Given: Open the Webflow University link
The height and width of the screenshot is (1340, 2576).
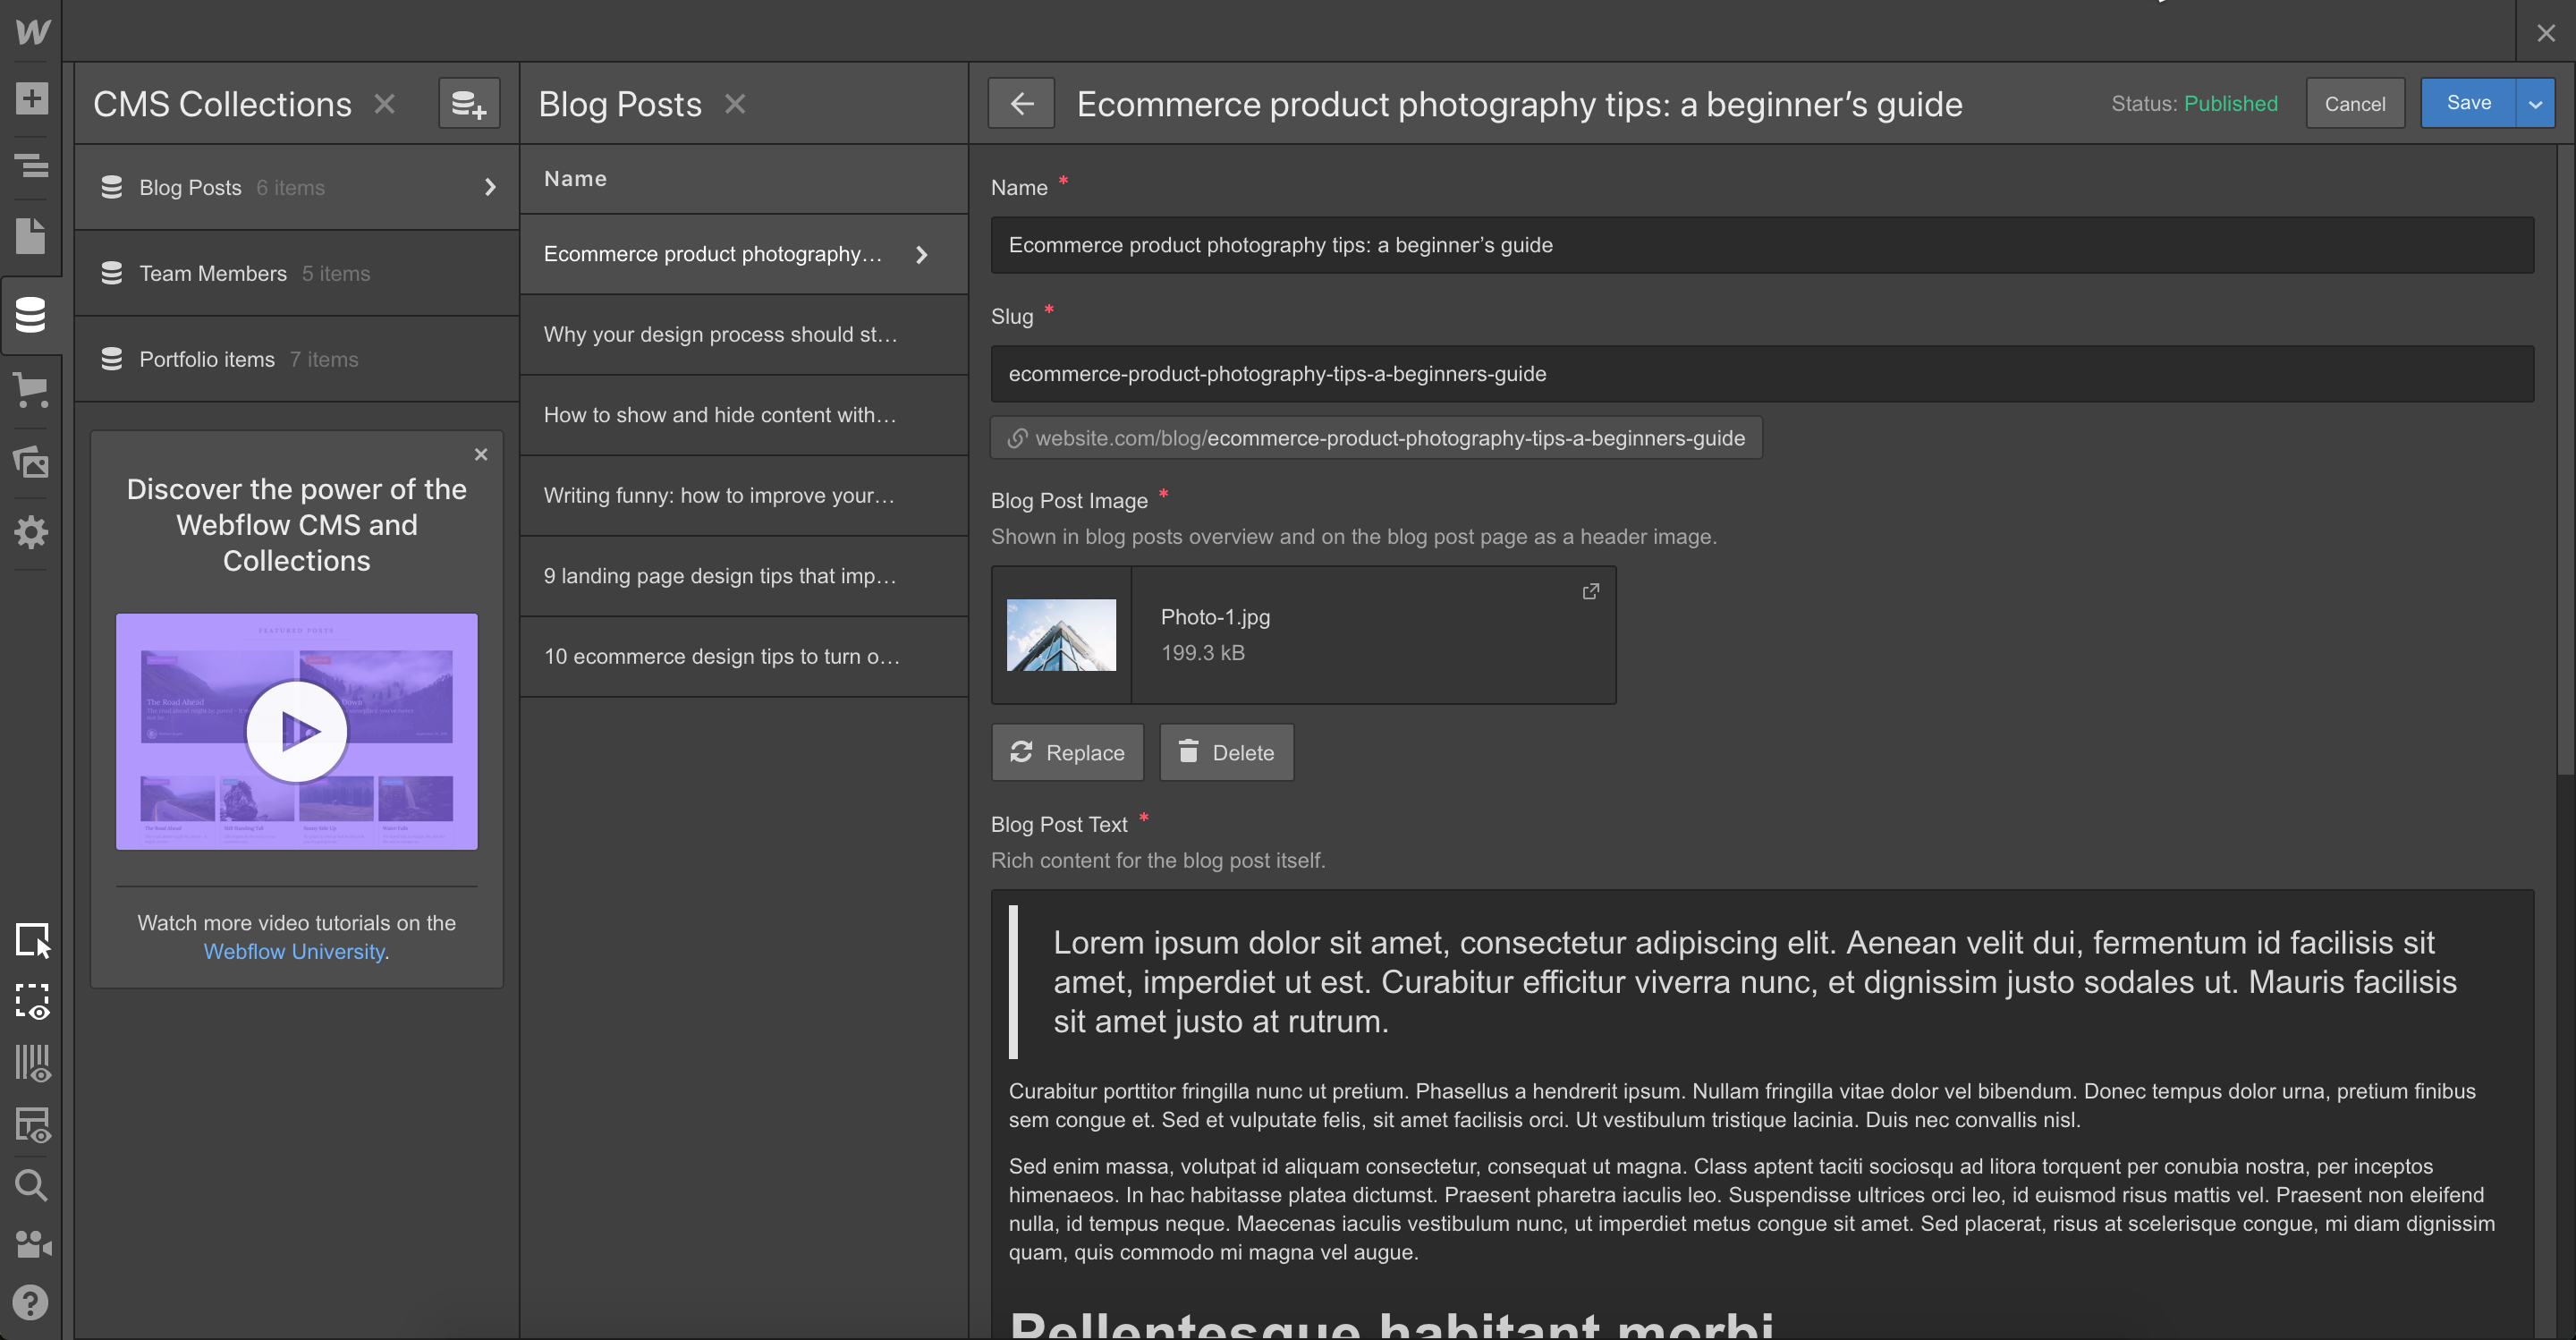Looking at the screenshot, I should [294, 951].
